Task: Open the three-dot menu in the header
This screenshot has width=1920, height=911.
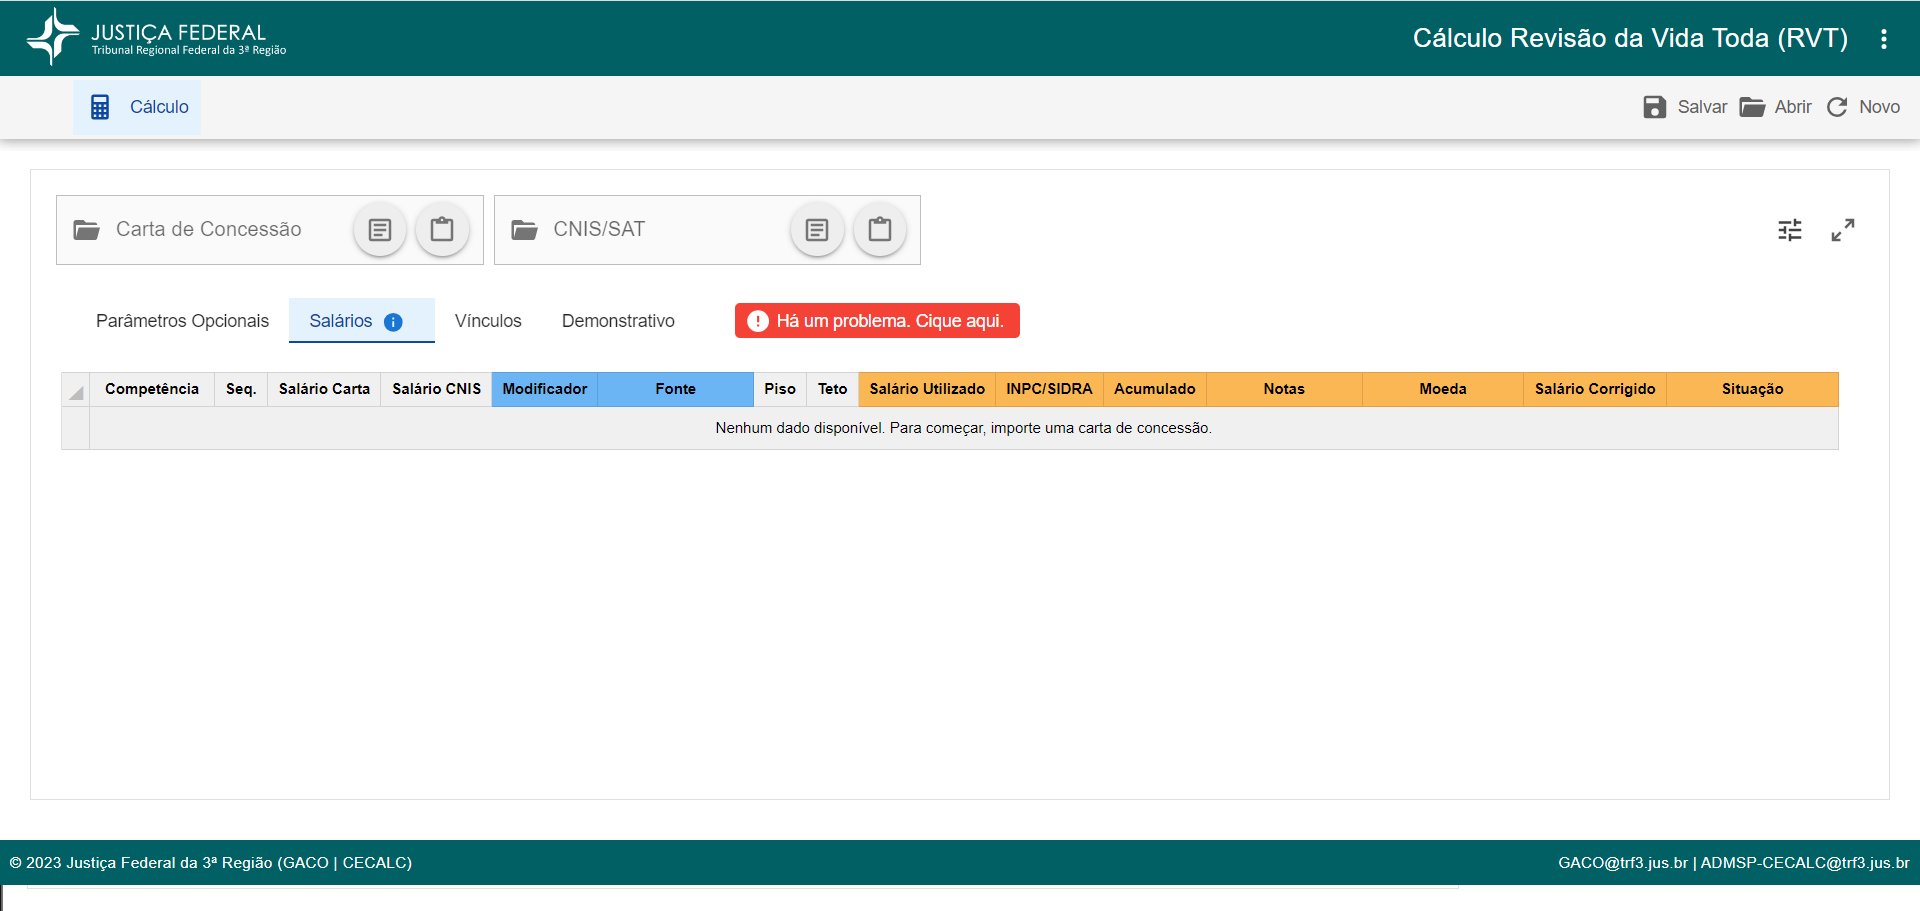Action: pos(1884,39)
